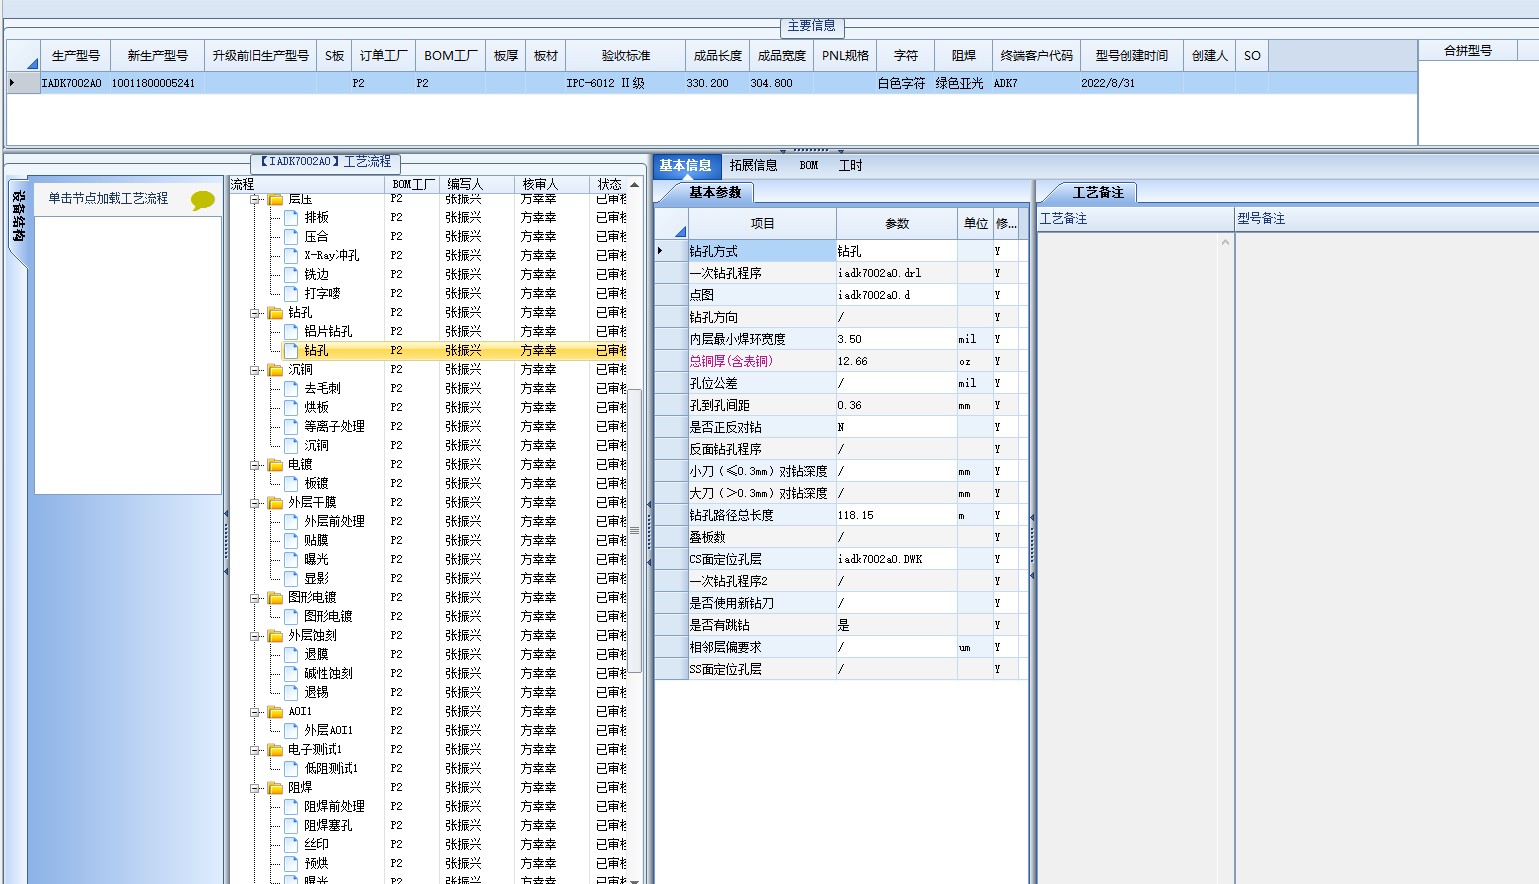The image size is (1539, 884).
Task: Click the 钻孔 folder icon
Action: pos(276,313)
